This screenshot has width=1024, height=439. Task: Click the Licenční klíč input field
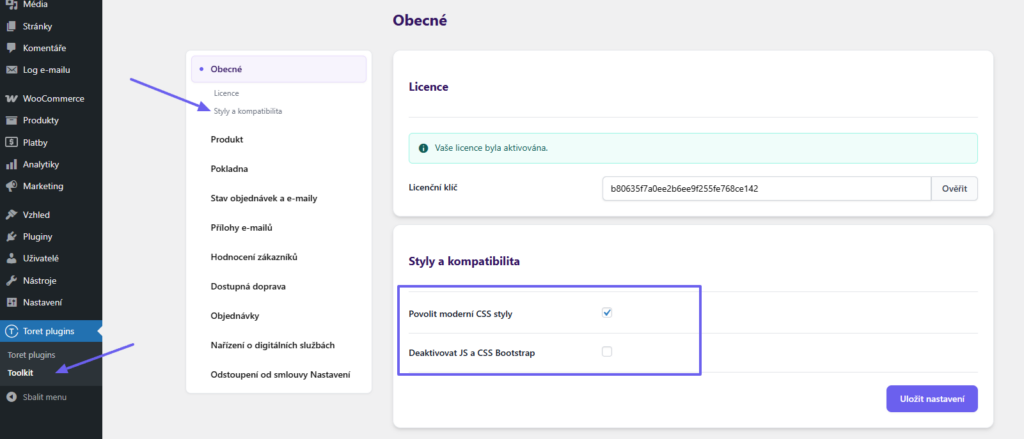tap(767, 189)
